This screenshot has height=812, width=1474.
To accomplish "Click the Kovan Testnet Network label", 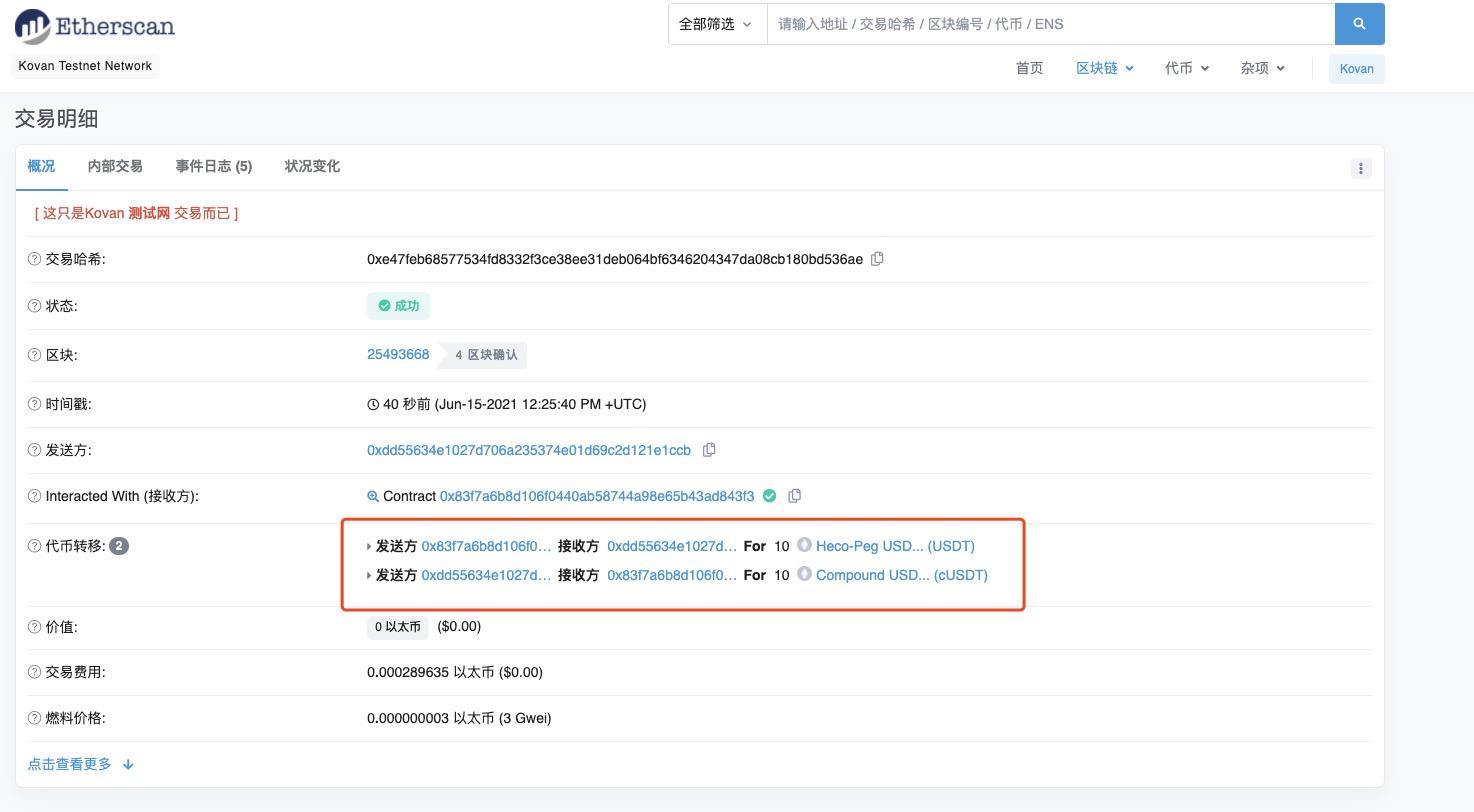I will [85, 66].
